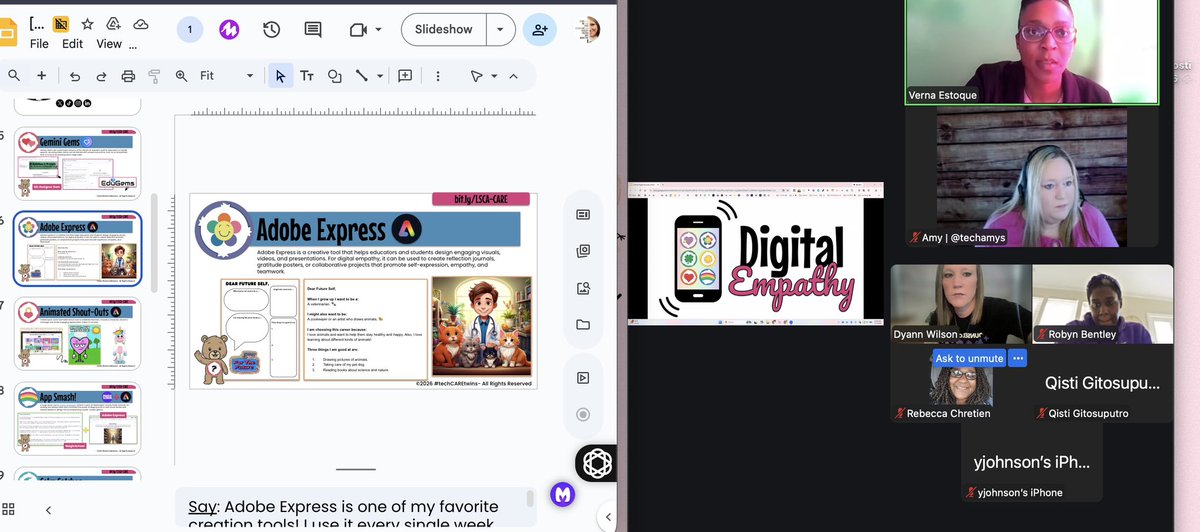The height and width of the screenshot is (532, 1200).
Task: Select the Animated Shout-Outs slide thumbnail
Action: point(77,333)
